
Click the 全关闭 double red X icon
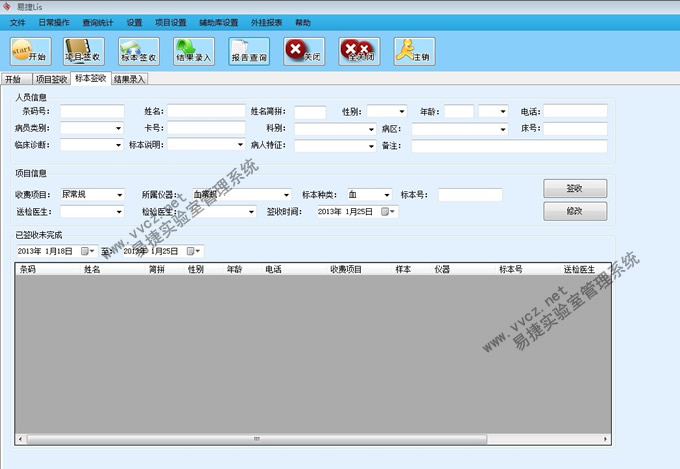(359, 51)
